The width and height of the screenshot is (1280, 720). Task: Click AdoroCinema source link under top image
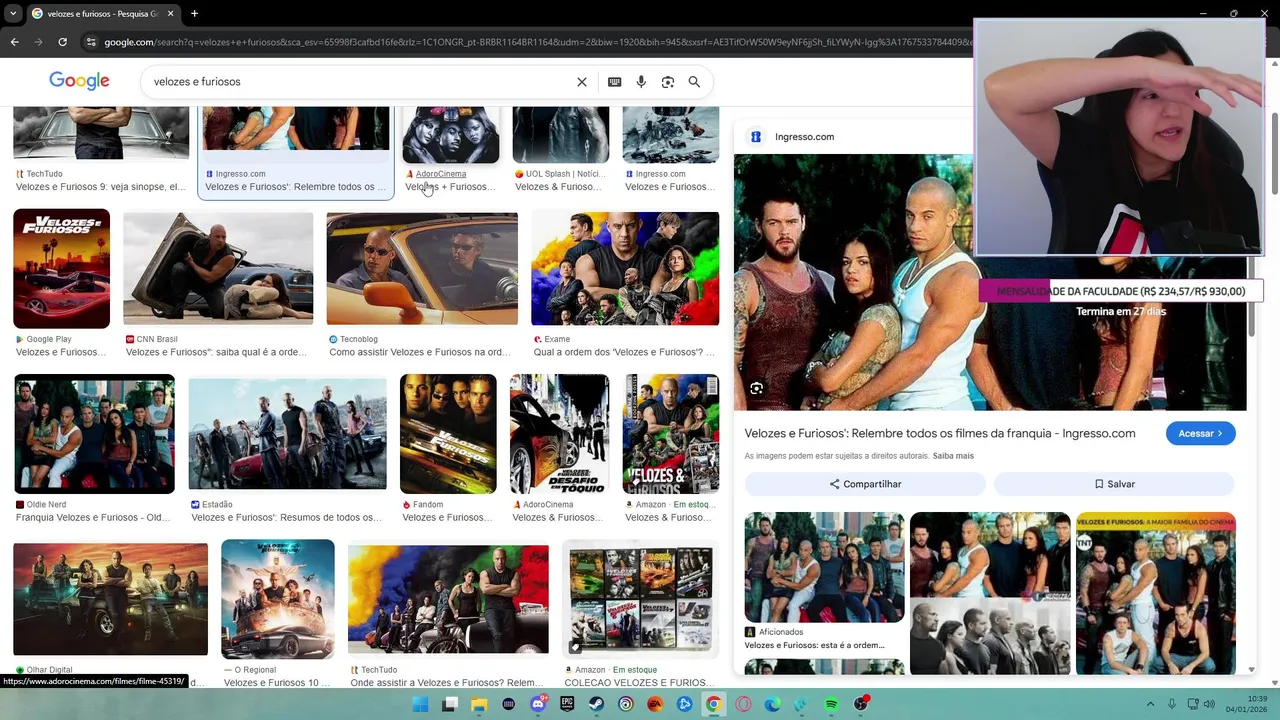pos(440,174)
